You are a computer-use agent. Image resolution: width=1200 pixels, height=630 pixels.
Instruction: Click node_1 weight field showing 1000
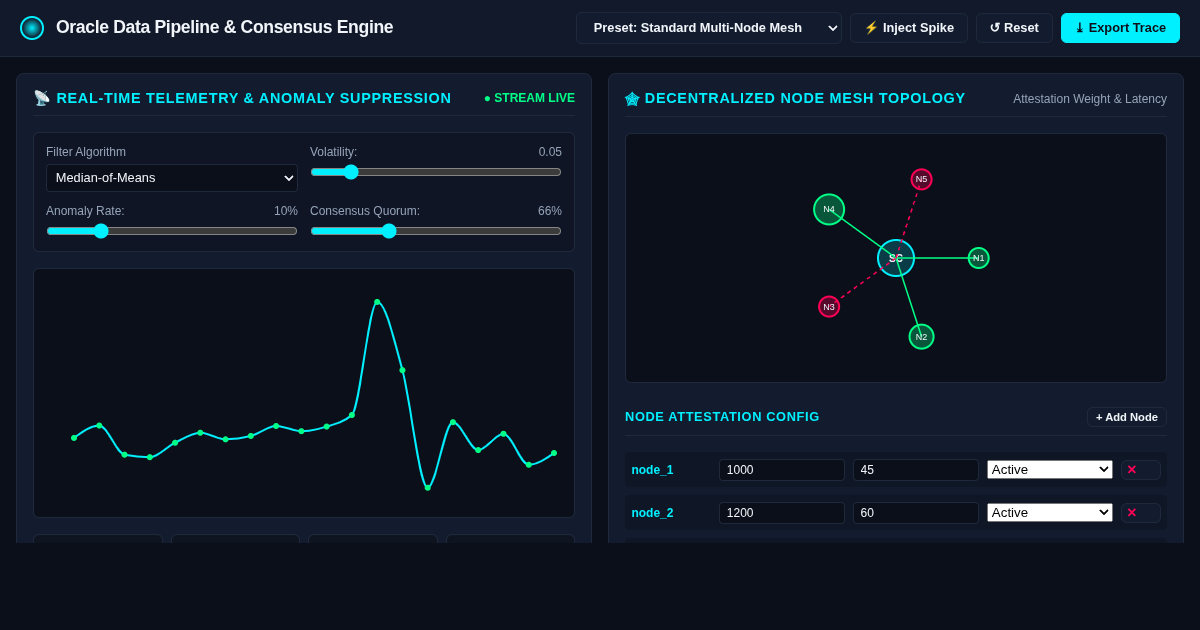pos(782,470)
